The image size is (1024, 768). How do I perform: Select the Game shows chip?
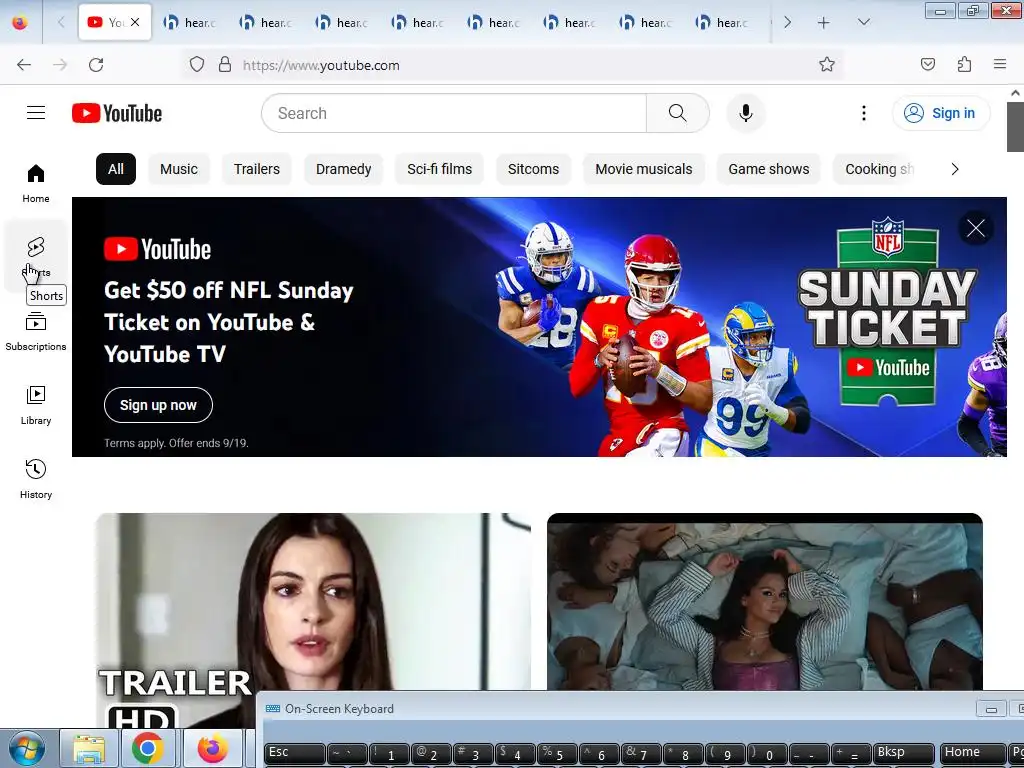coord(769,169)
